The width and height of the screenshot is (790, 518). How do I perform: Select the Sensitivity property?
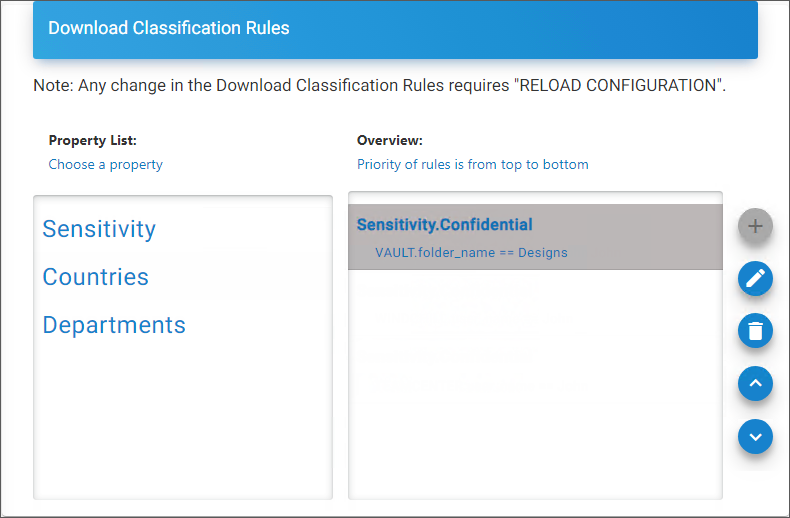click(99, 229)
